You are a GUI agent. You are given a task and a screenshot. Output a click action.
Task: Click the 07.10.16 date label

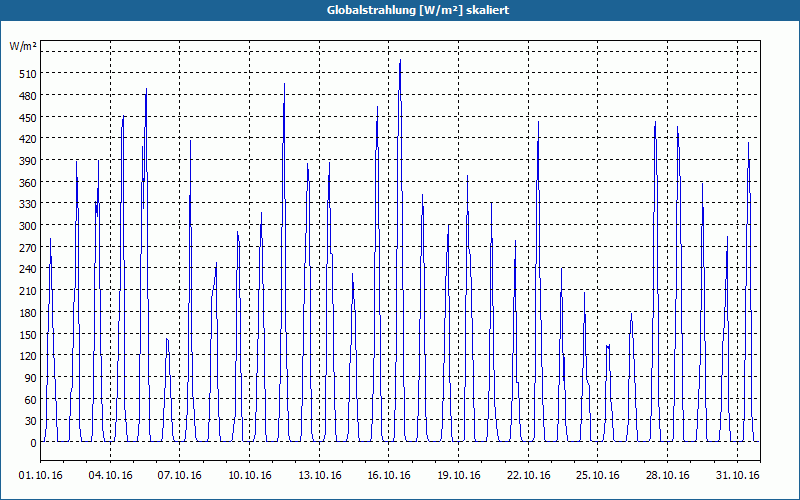pos(180,475)
